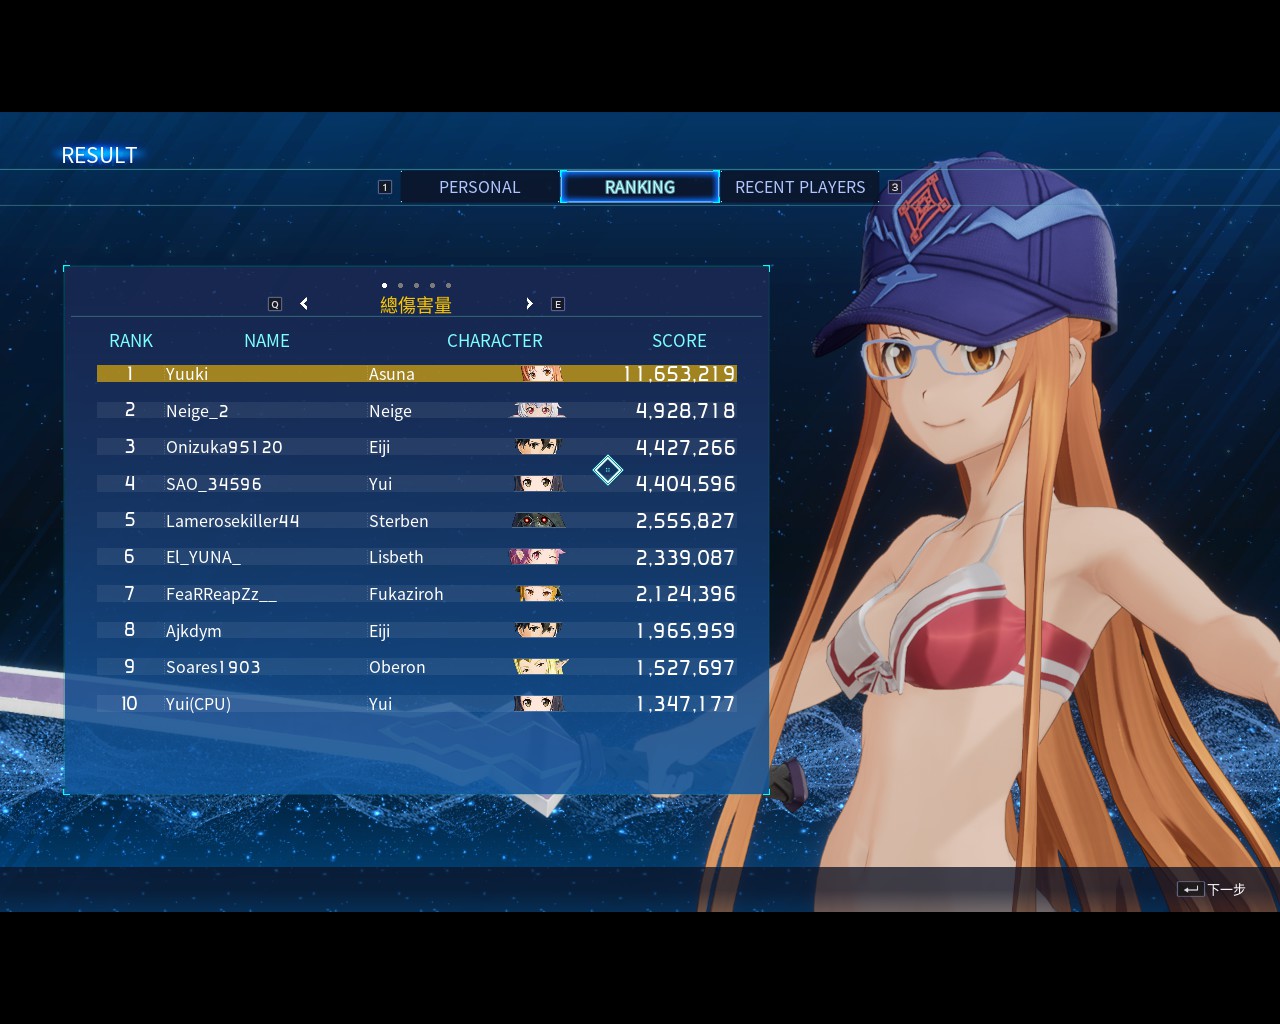Select player name Yui(CPU)
Image resolution: width=1280 pixels, height=1024 pixels.
(x=198, y=704)
